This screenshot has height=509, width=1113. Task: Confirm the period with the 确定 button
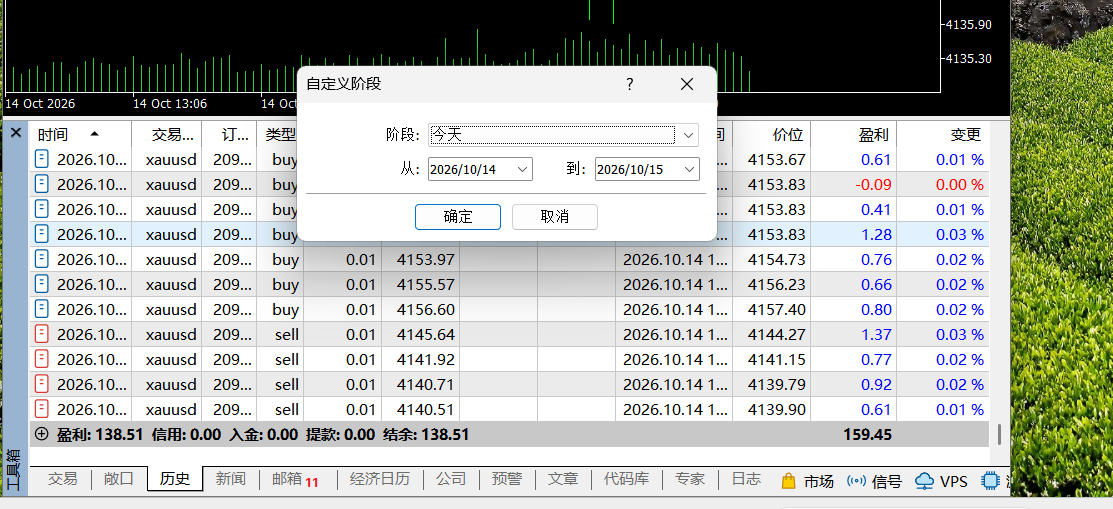click(x=458, y=217)
